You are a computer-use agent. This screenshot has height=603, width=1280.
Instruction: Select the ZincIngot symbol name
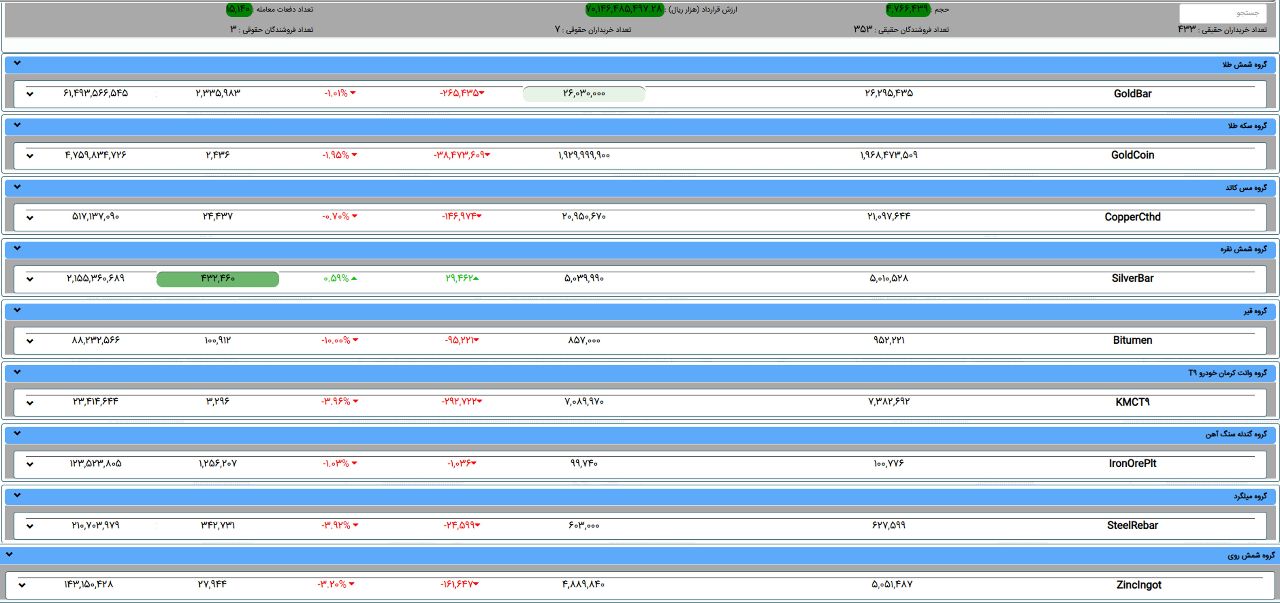click(1139, 585)
